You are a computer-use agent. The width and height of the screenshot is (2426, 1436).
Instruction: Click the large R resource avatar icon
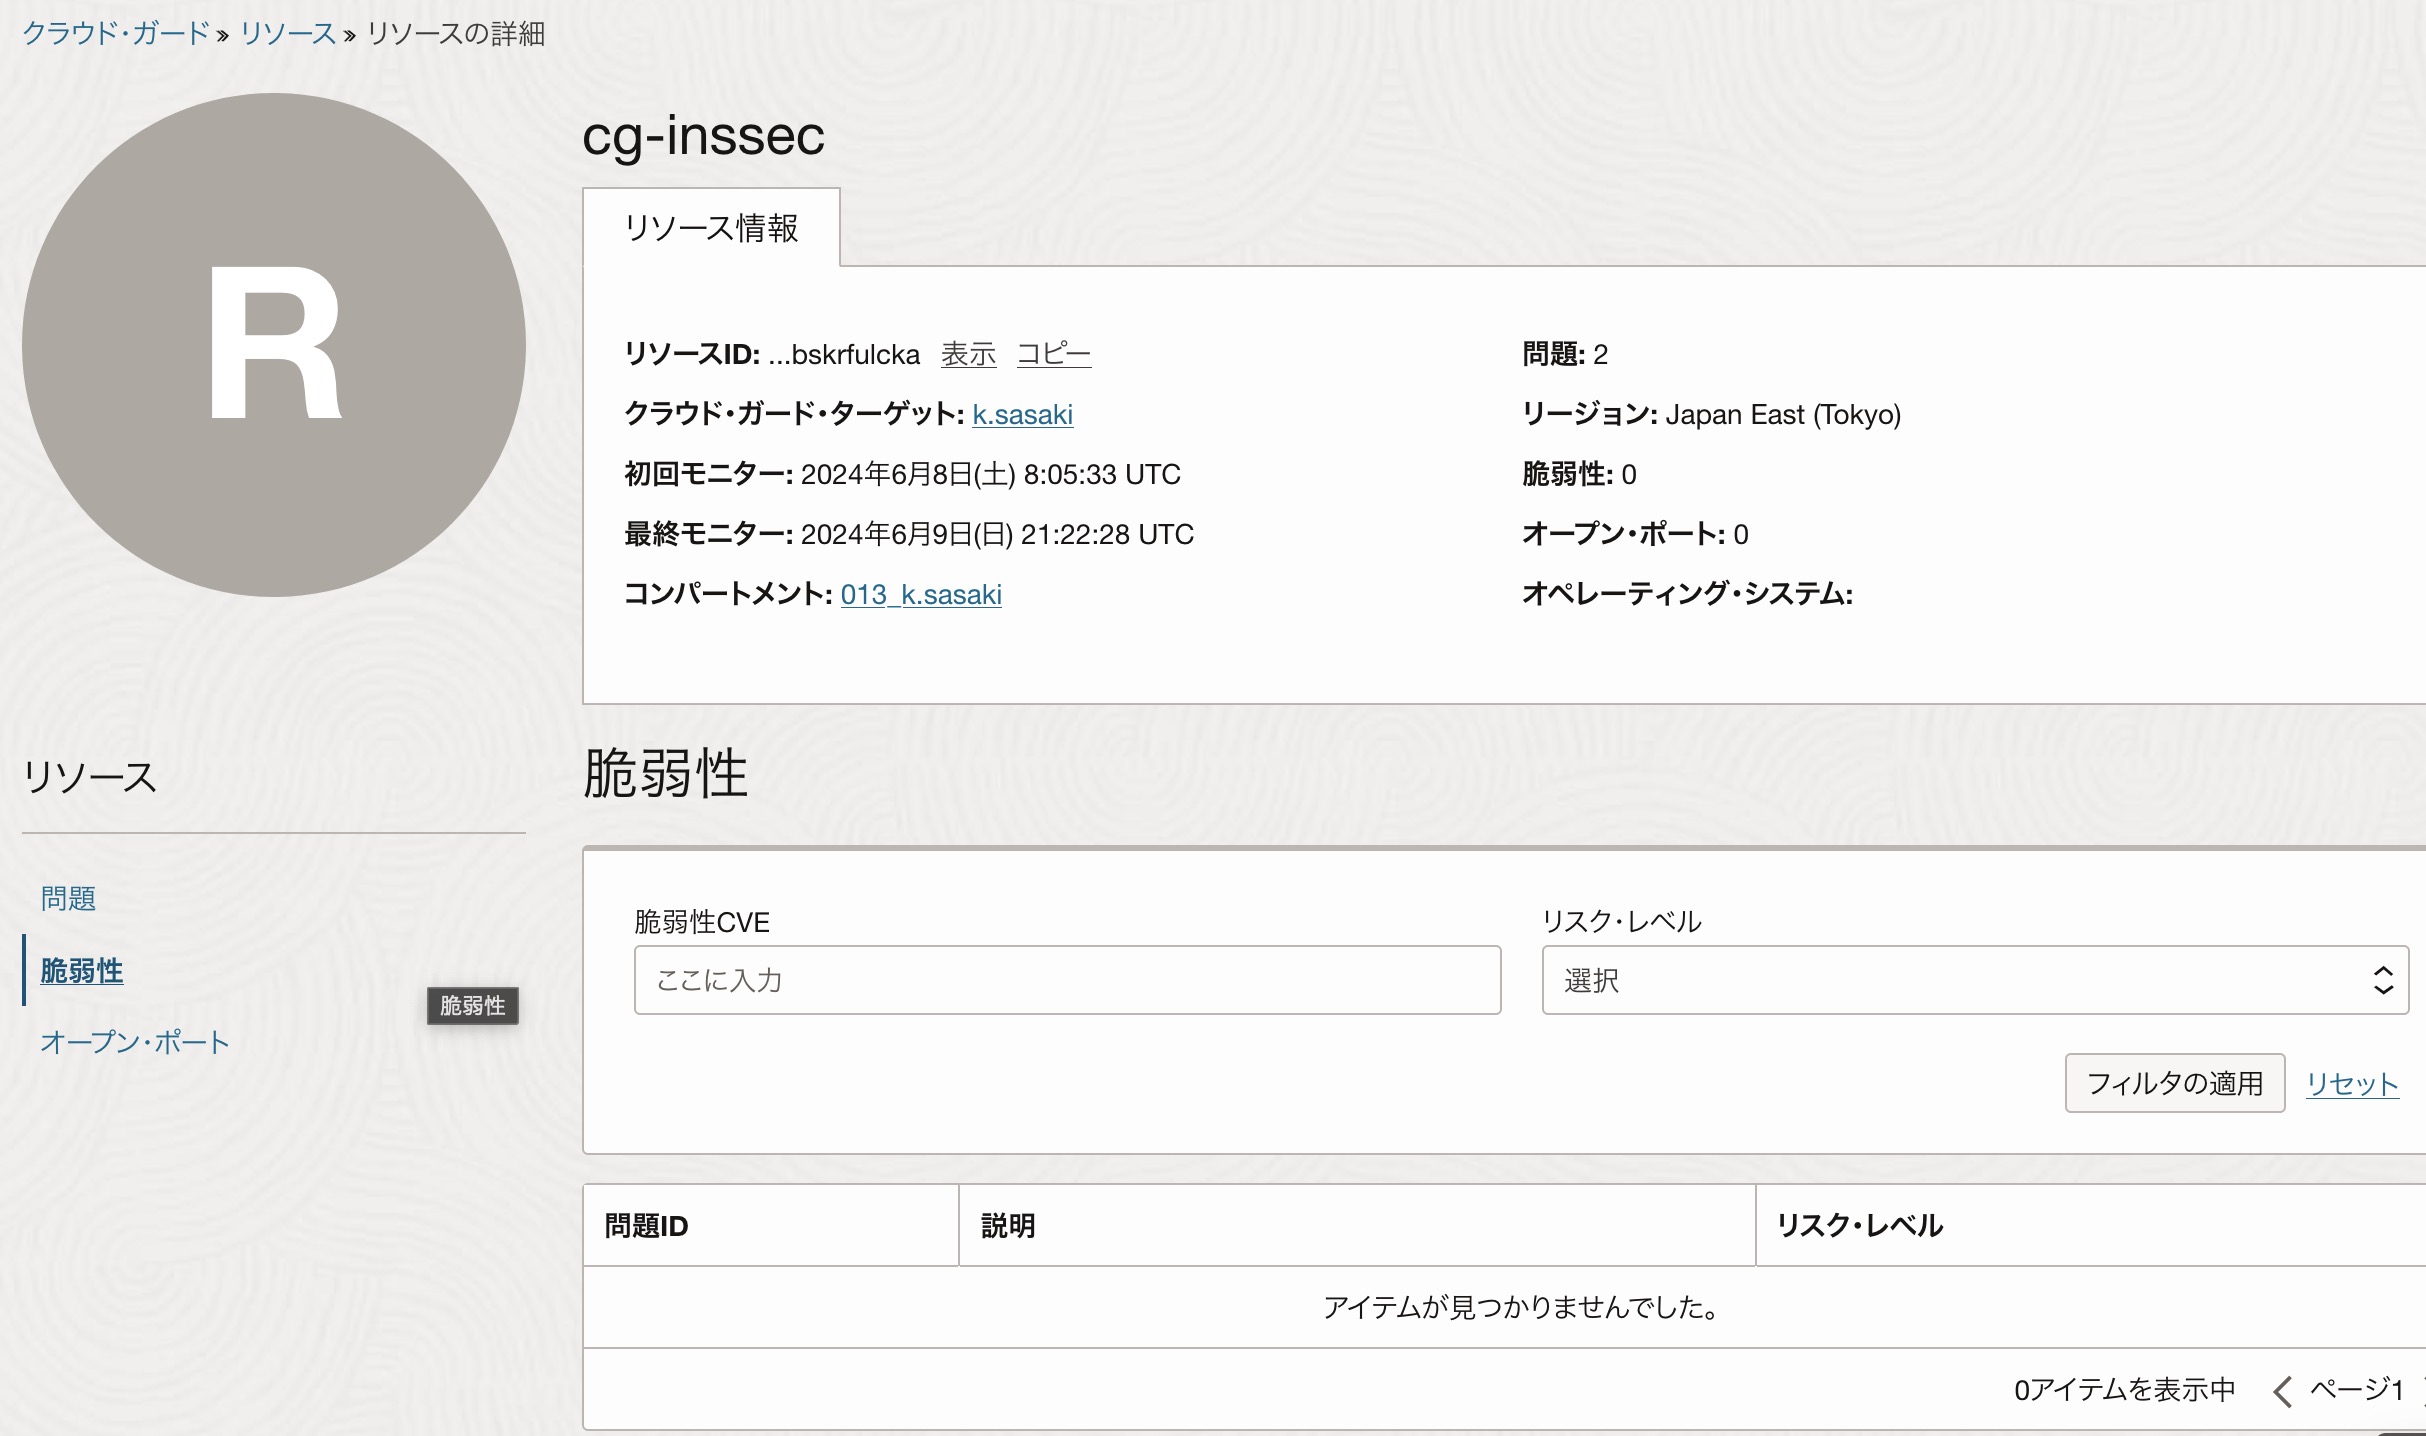[274, 345]
